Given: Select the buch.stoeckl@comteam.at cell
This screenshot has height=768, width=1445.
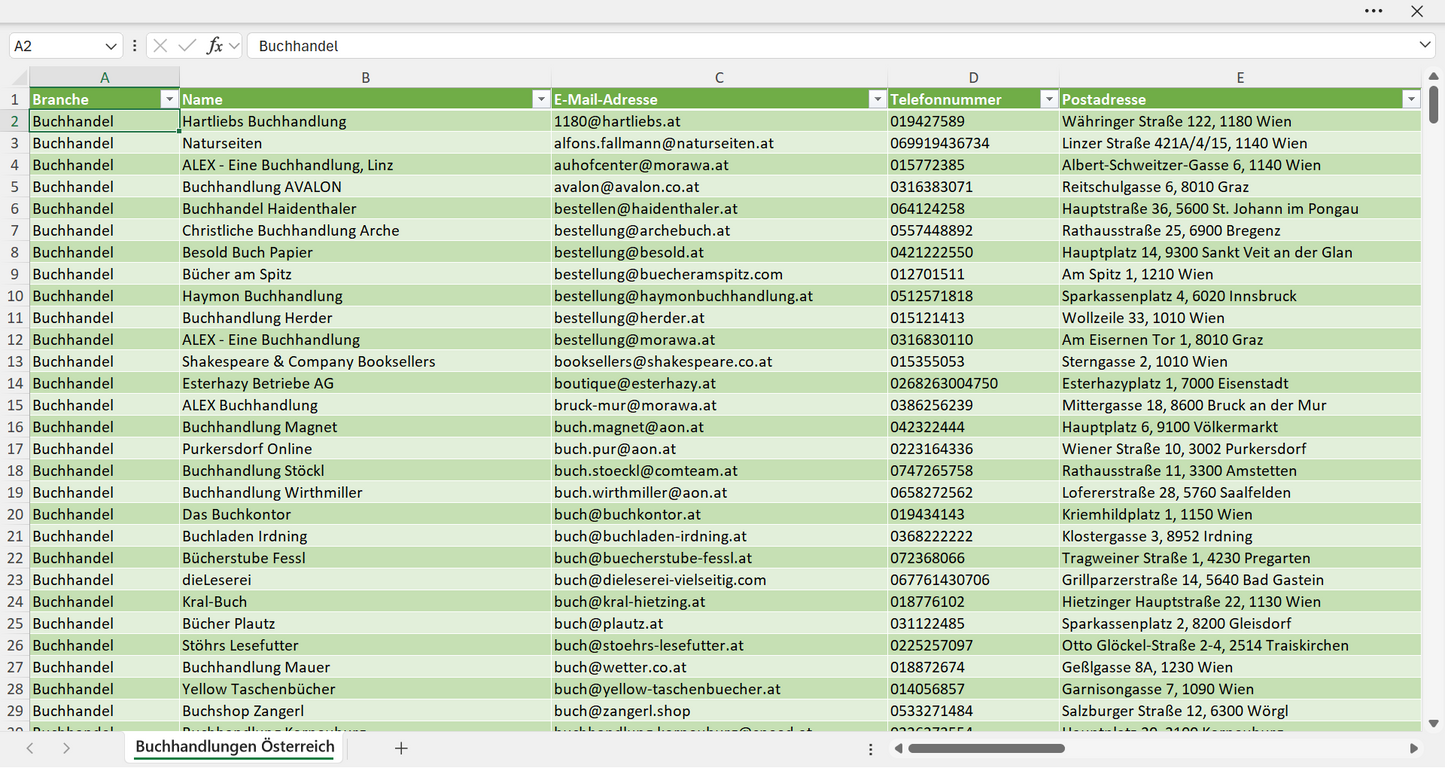Looking at the screenshot, I should coord(719,471).
